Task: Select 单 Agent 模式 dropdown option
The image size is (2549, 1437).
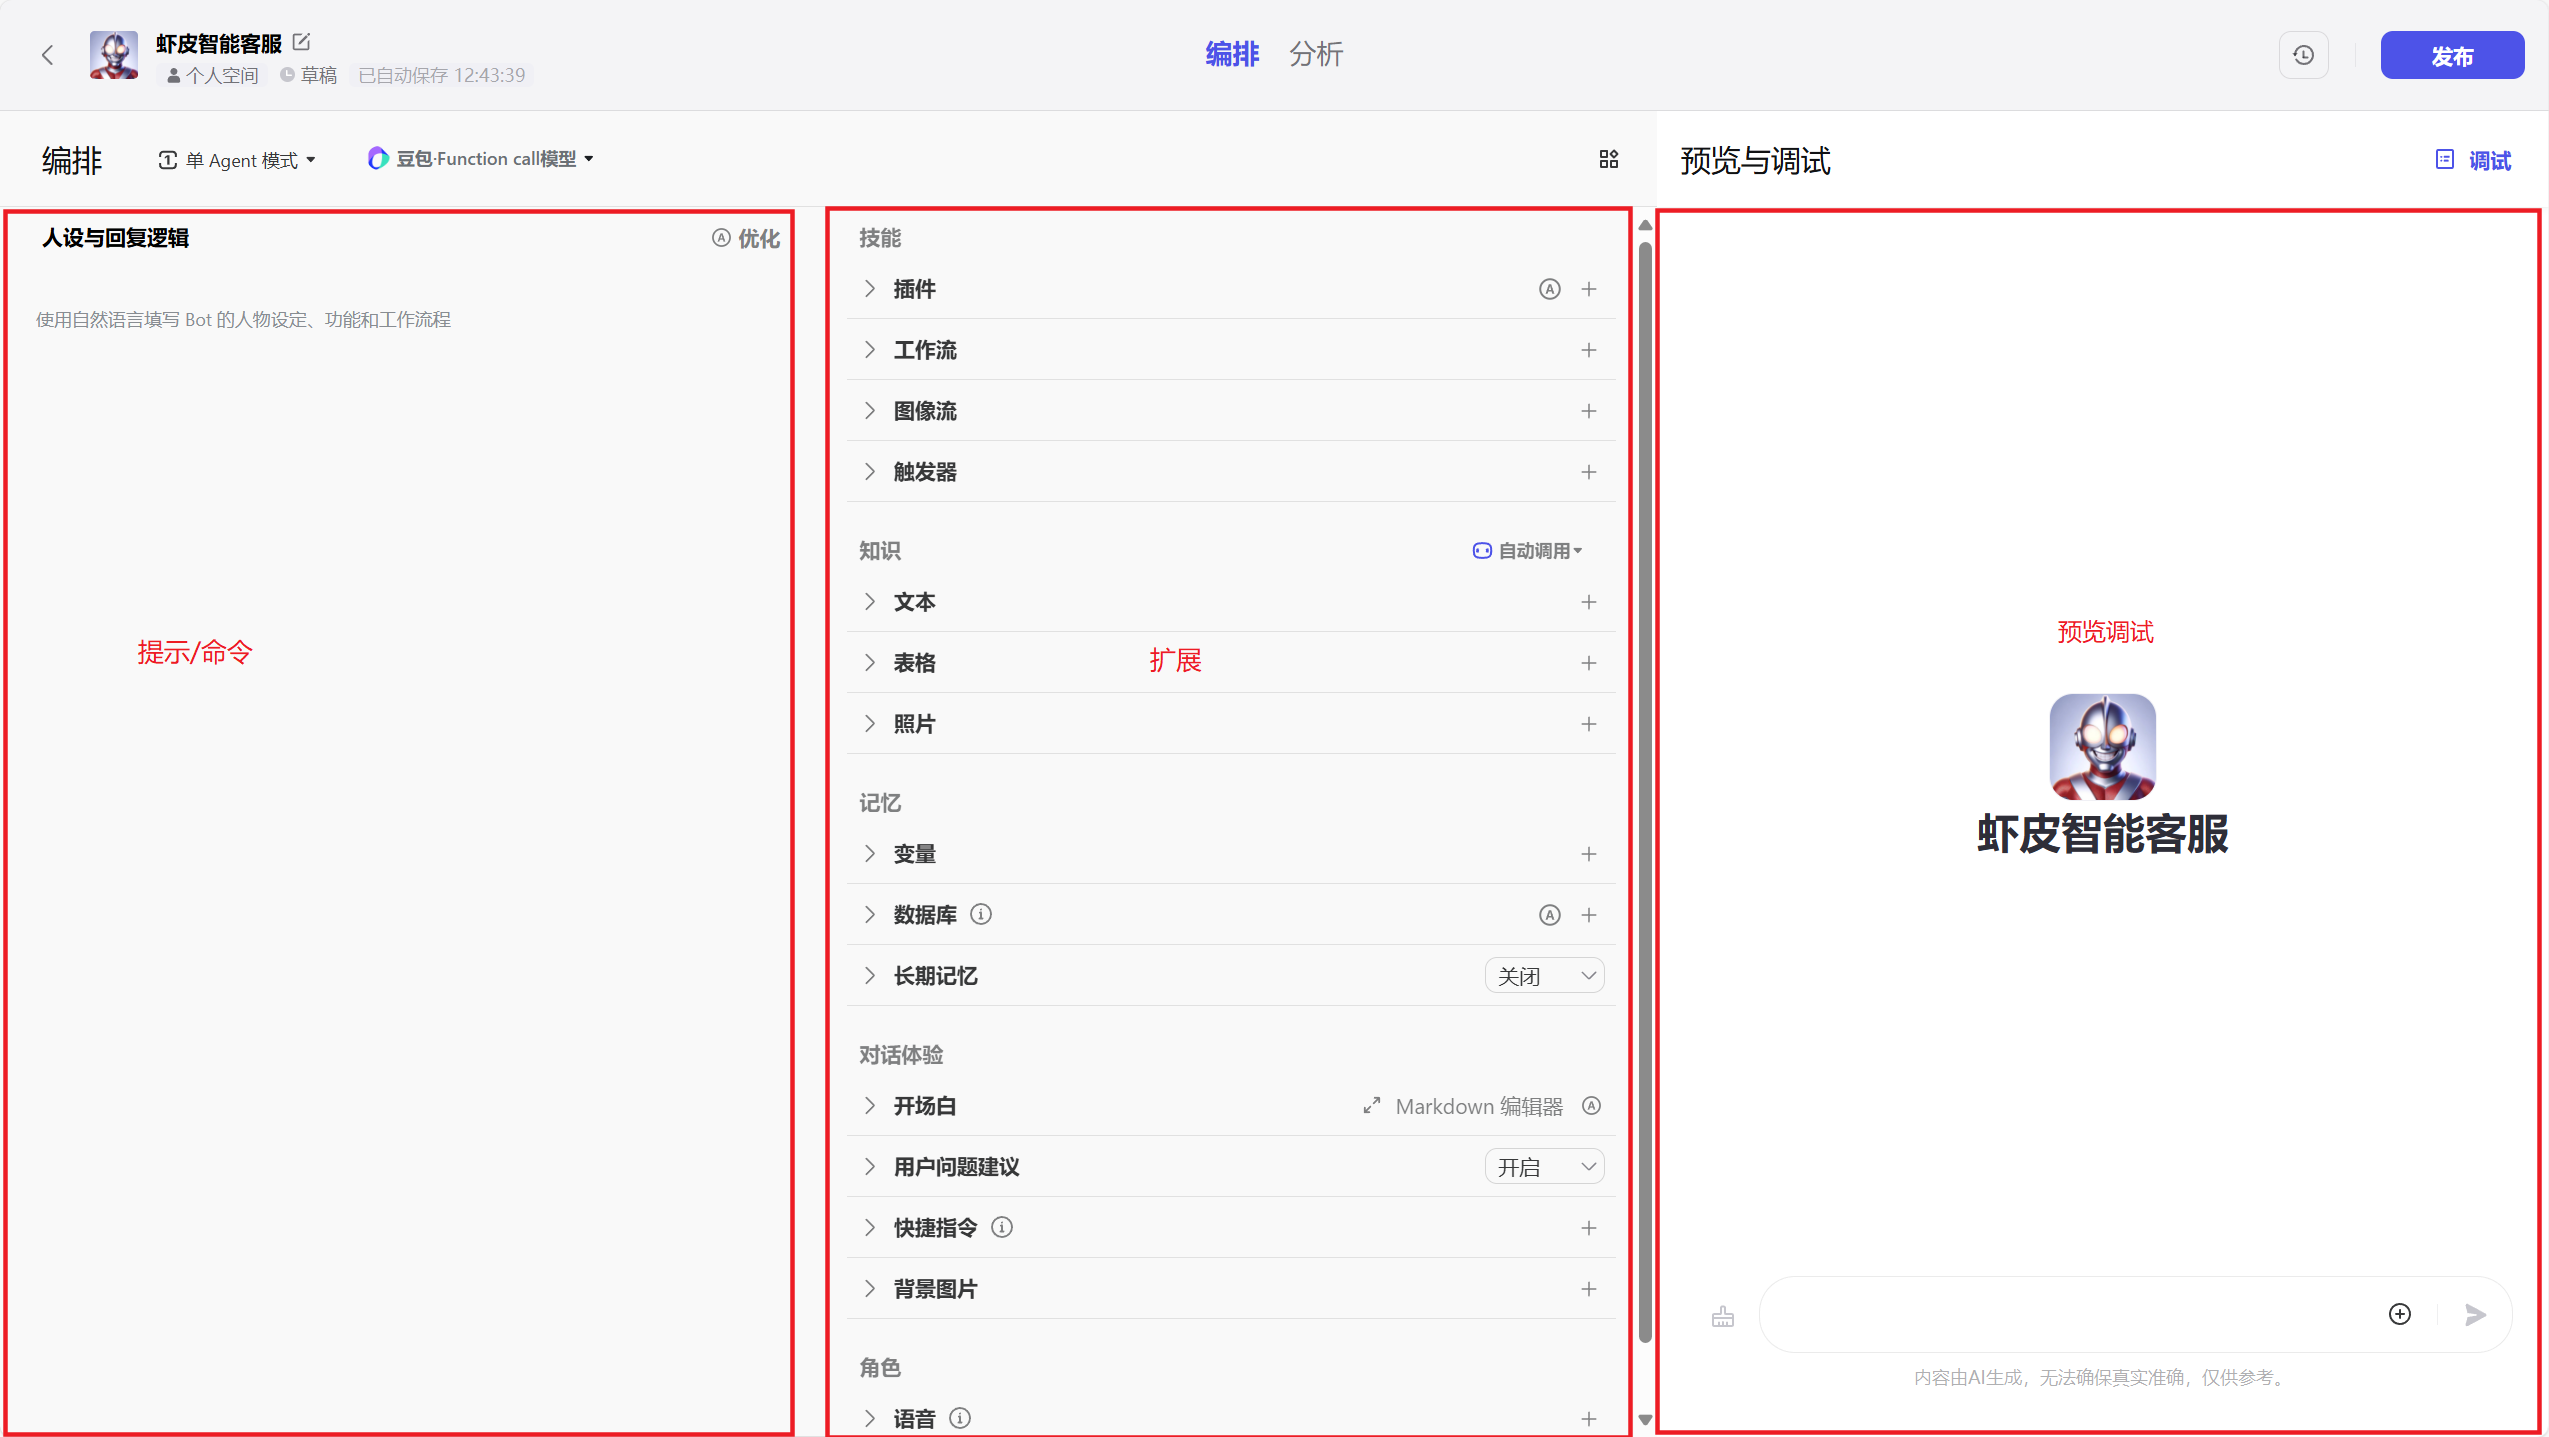Action: point(236,159)
